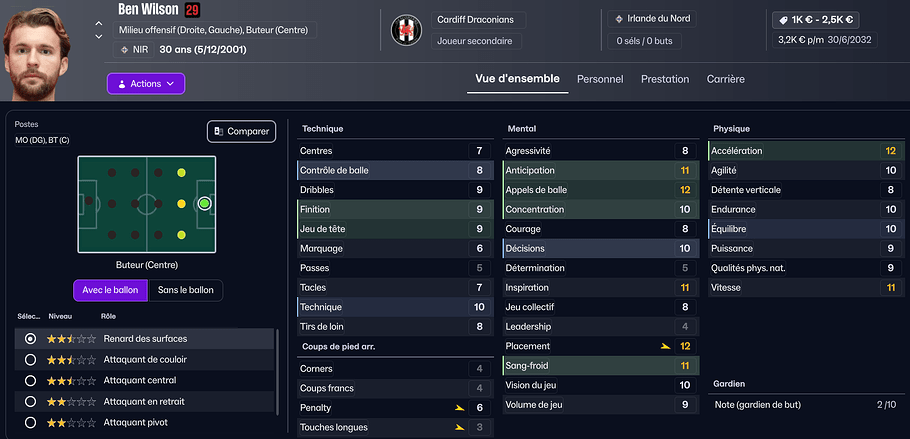
Task: Select the green striker position dot on pitch
Action: pyautogui.click(x=204, y=203)
